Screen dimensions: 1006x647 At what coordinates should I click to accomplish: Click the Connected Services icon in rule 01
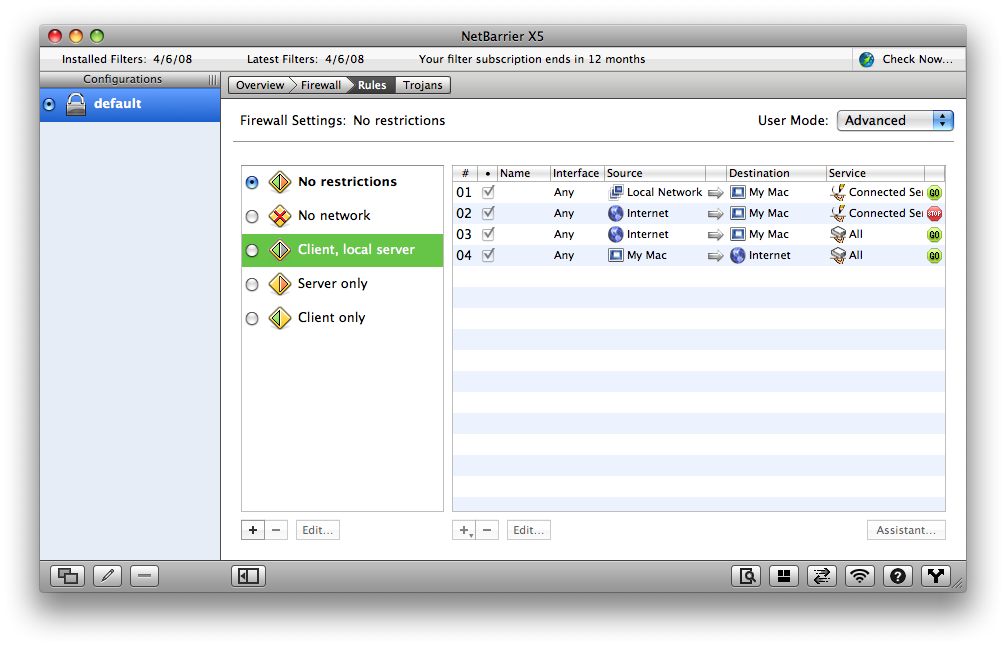(837, 192)
